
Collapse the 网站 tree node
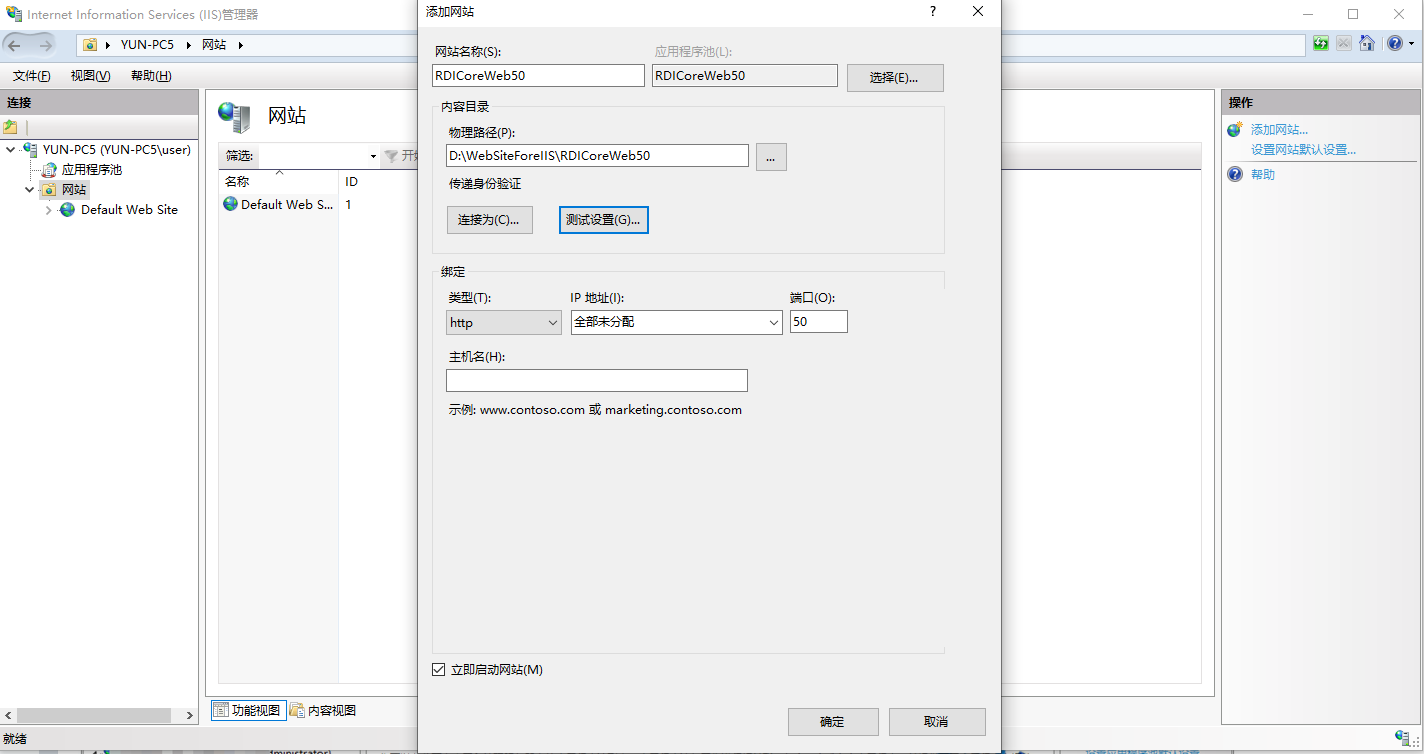(x=30, y=190)
